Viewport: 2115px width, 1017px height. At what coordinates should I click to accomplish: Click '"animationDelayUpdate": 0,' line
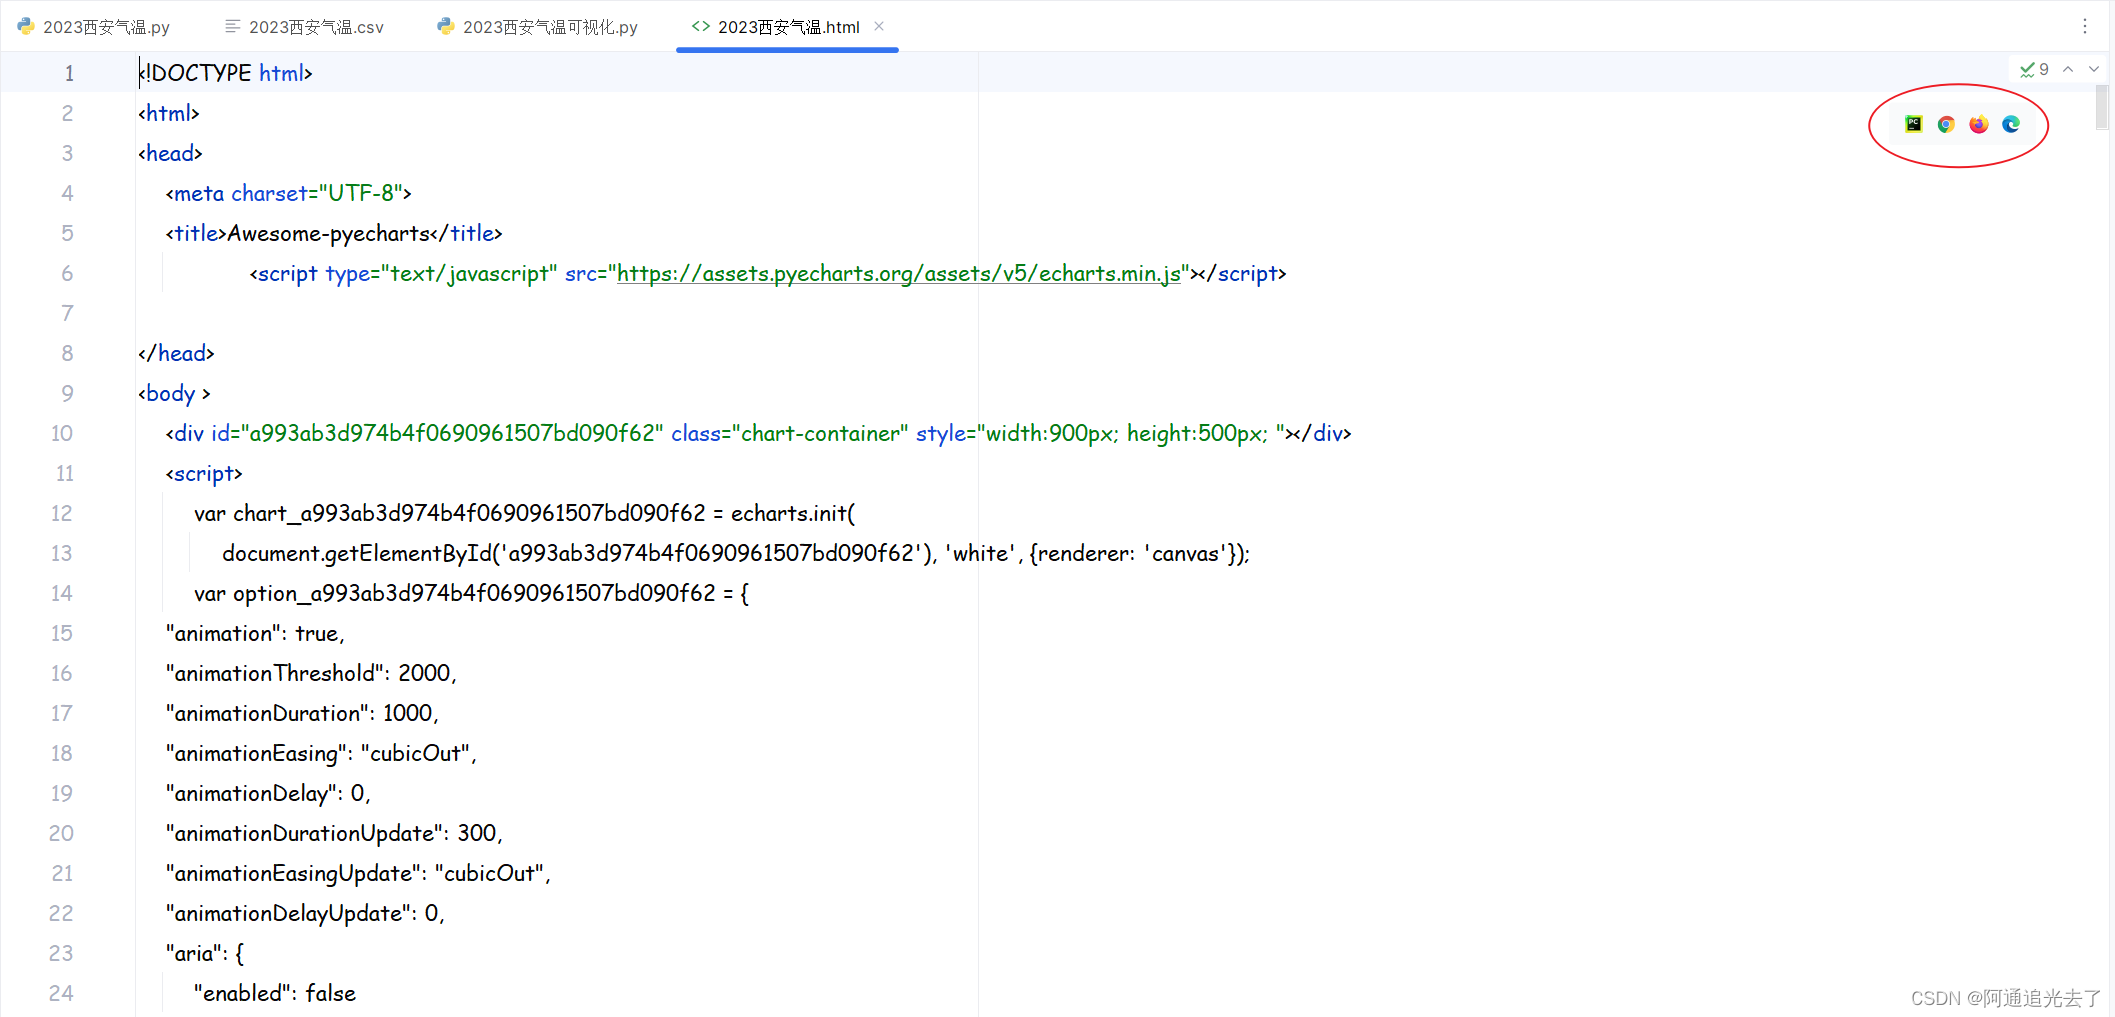click(305, 914)
